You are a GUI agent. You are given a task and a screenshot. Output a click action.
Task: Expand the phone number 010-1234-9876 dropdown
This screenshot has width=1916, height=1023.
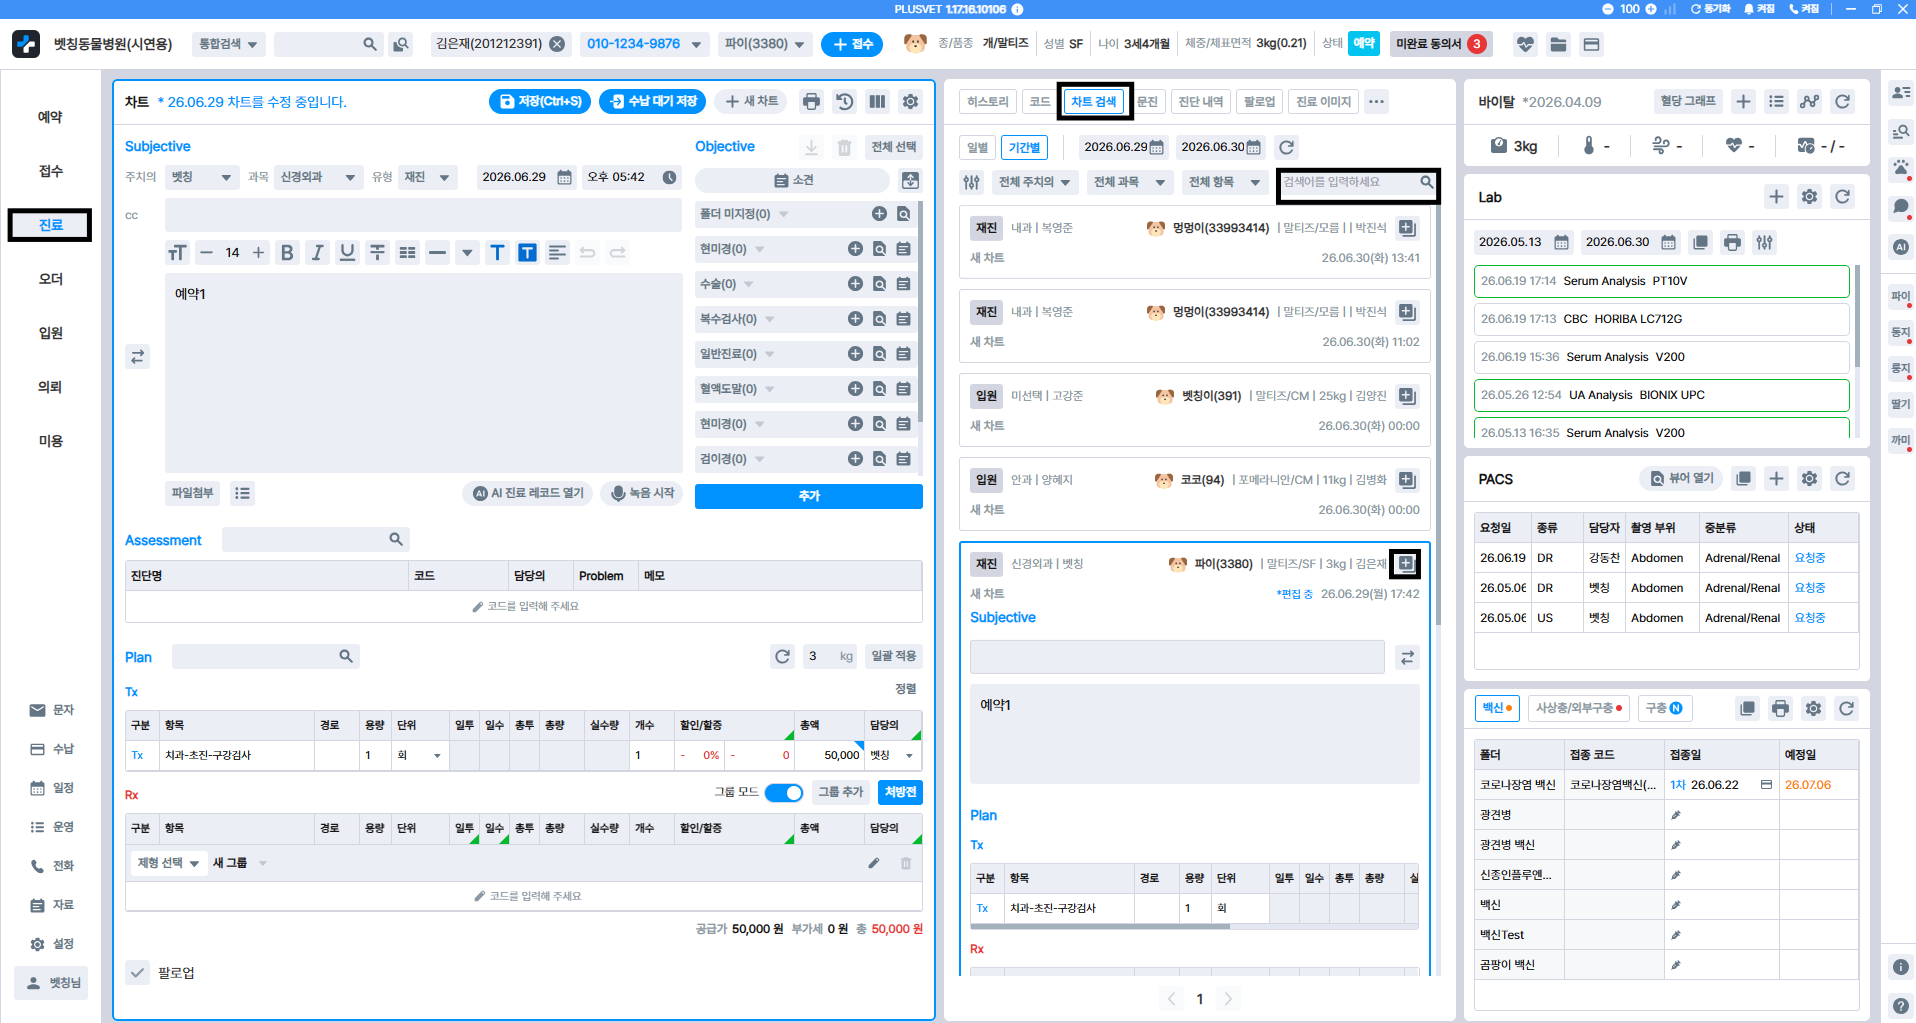(x=696, y=44)
